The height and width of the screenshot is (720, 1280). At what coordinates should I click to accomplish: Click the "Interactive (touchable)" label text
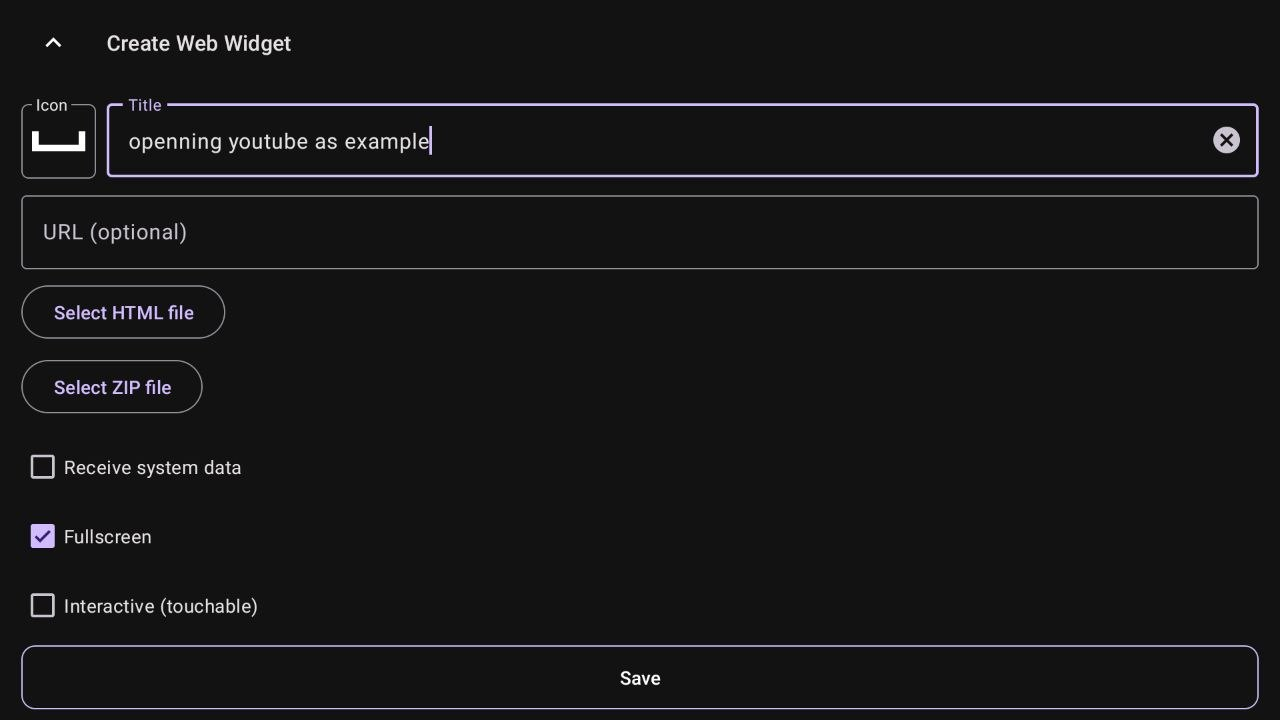click(160, 606)
